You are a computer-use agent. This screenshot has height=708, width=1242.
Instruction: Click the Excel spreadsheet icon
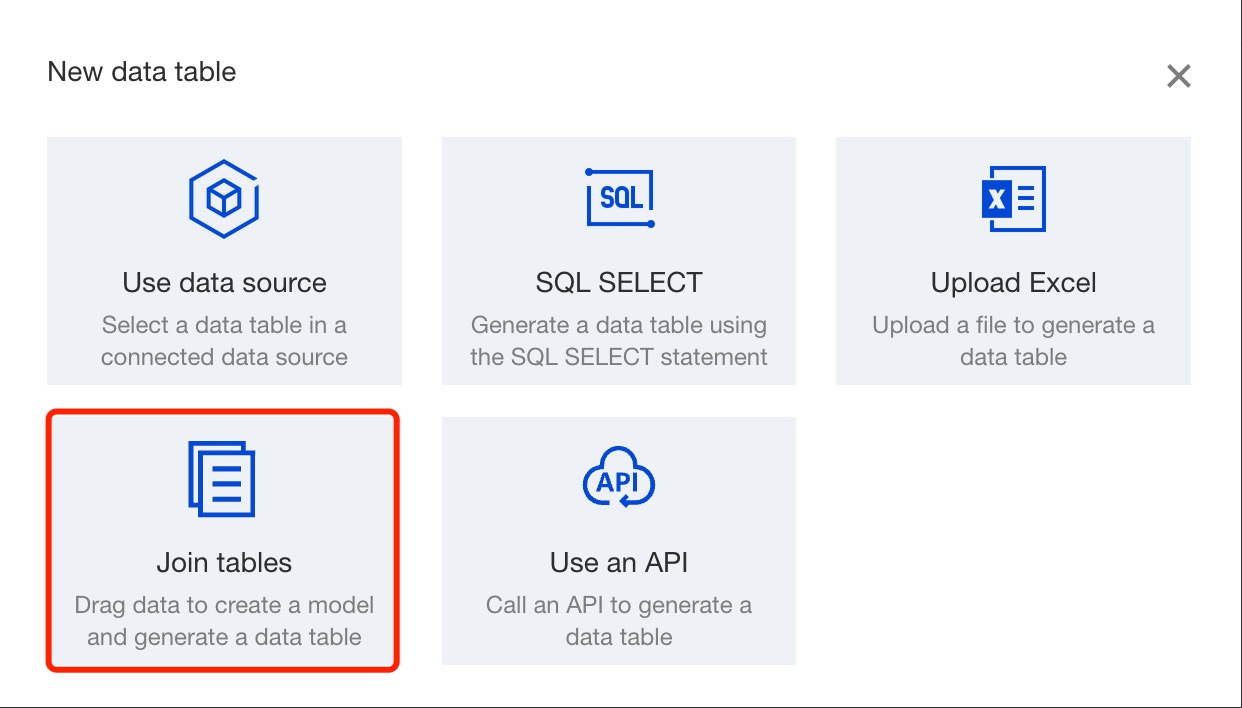pyautogui.click(x=1013, y=199)
